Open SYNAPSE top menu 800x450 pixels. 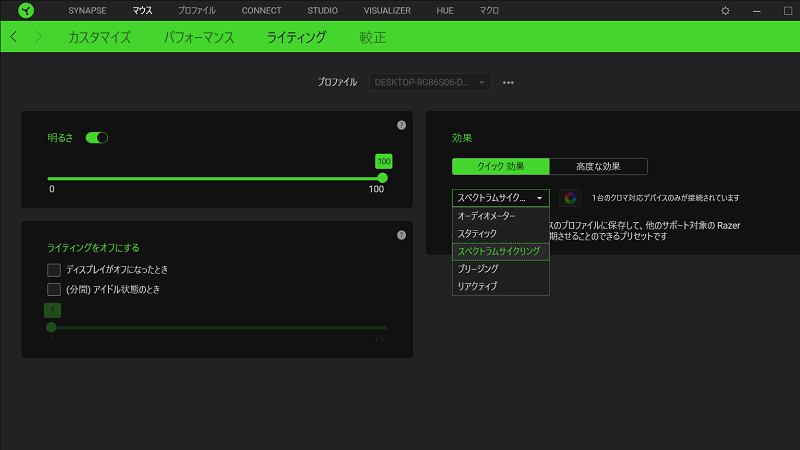[x=87, y=11]
